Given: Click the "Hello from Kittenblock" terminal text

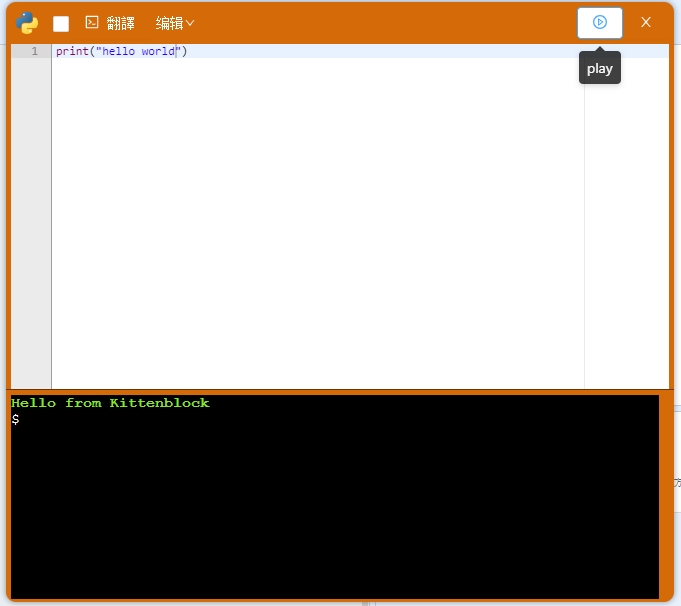Looking at the screenshot, I should coord(110,403).
